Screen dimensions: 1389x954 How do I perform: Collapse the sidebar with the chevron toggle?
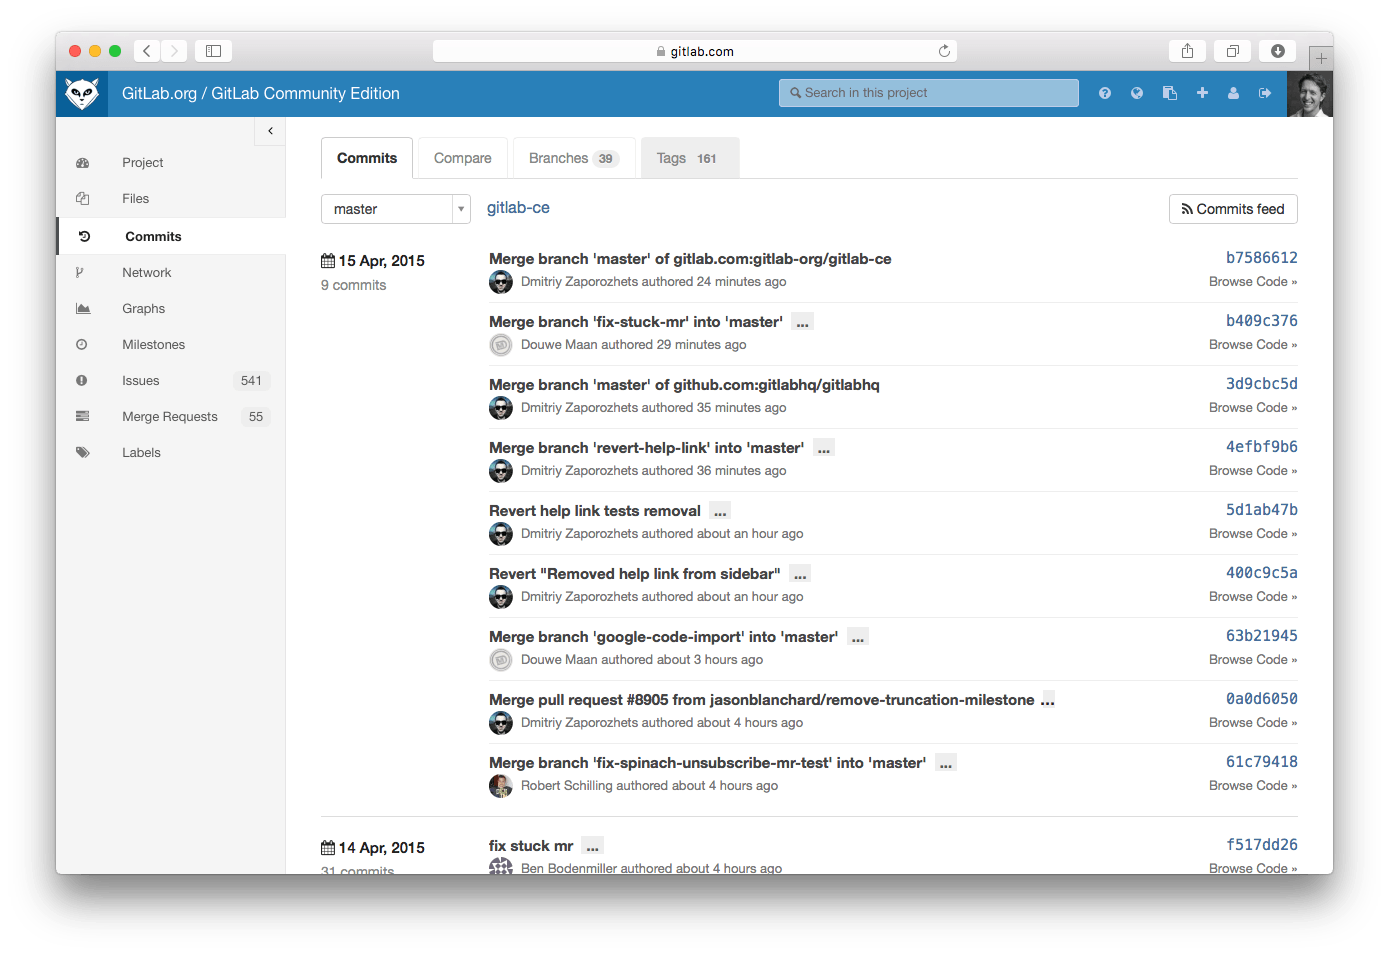pyautogui.click(x=270, y=131)
